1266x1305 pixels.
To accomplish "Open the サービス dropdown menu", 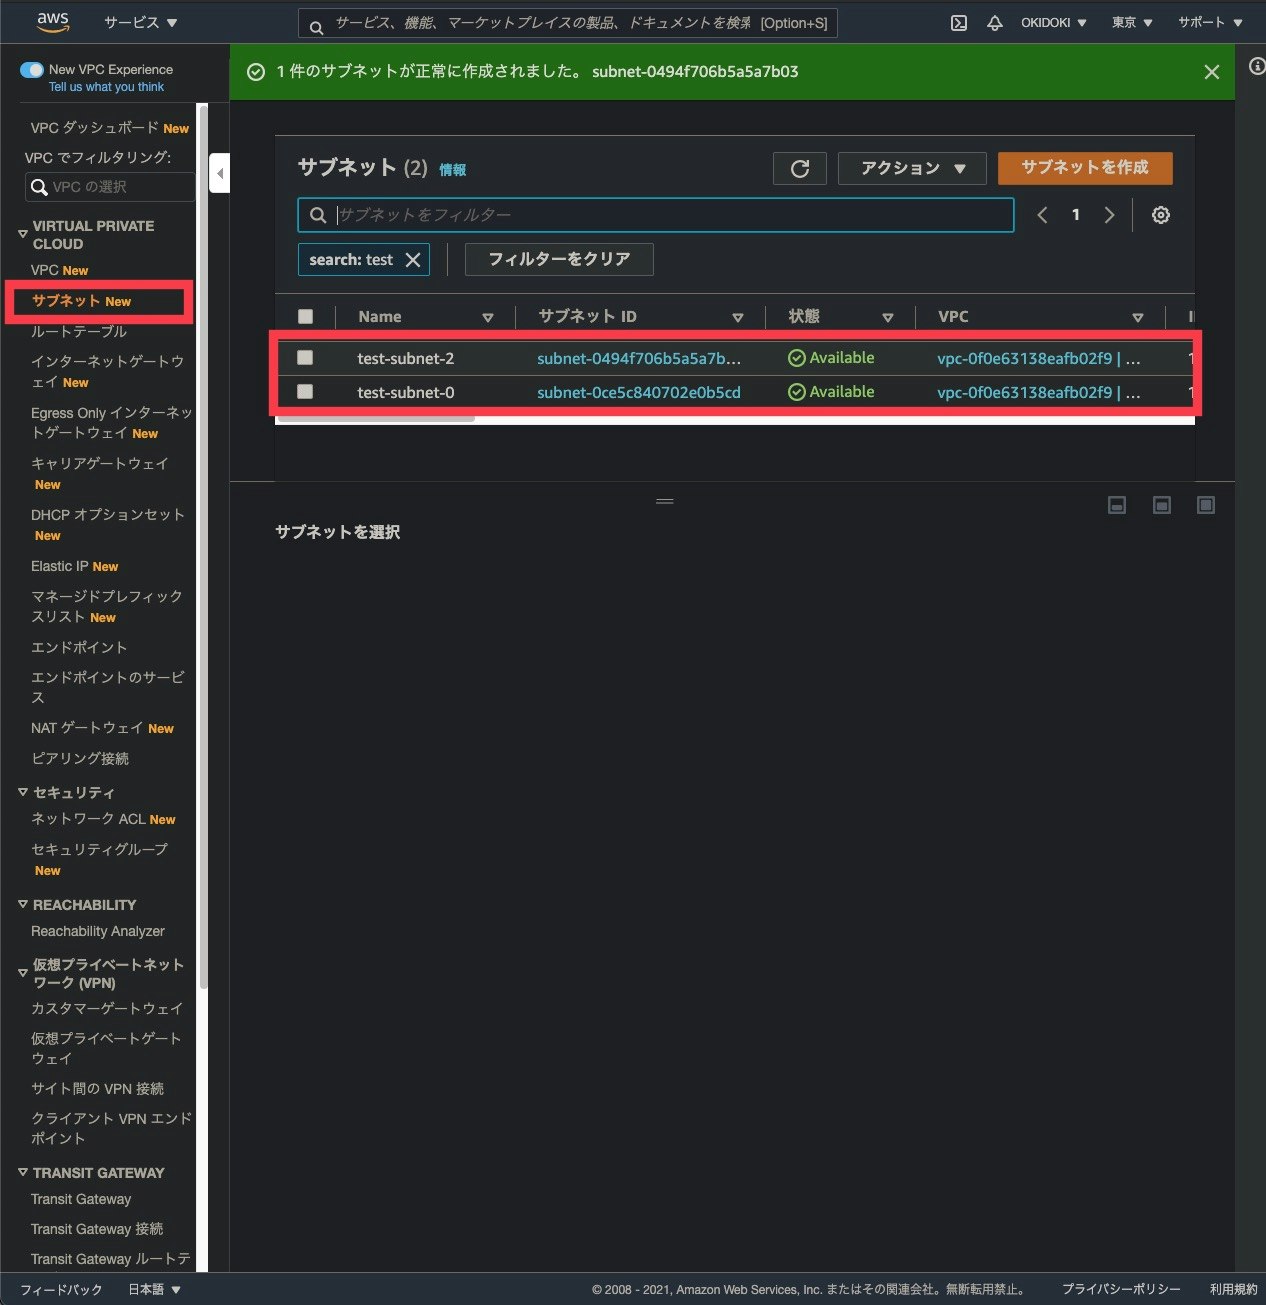I will pos(140,22).
